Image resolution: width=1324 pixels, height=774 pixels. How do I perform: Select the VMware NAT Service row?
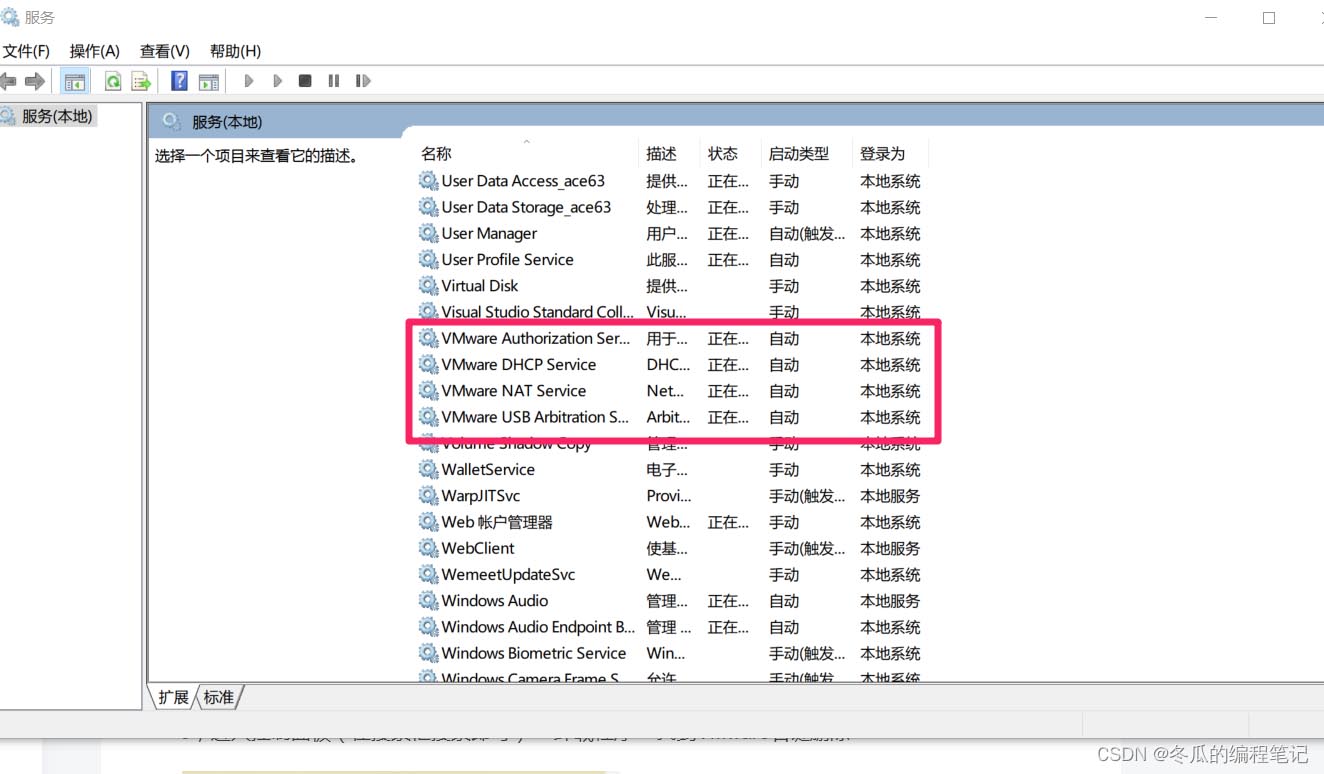click(513, 391)
